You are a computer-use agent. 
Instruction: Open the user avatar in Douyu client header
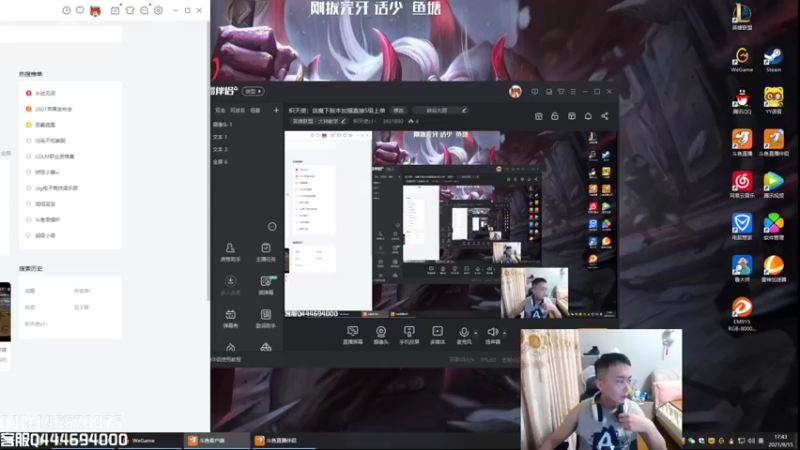[95, 10]
